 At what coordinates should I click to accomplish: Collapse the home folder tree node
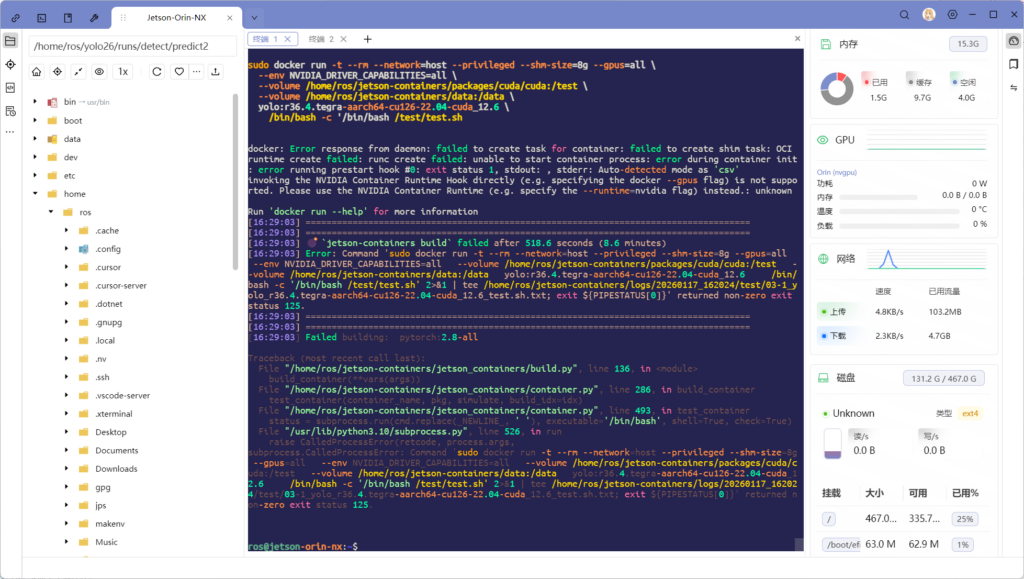pyautogui.click(x=36, y=194)
